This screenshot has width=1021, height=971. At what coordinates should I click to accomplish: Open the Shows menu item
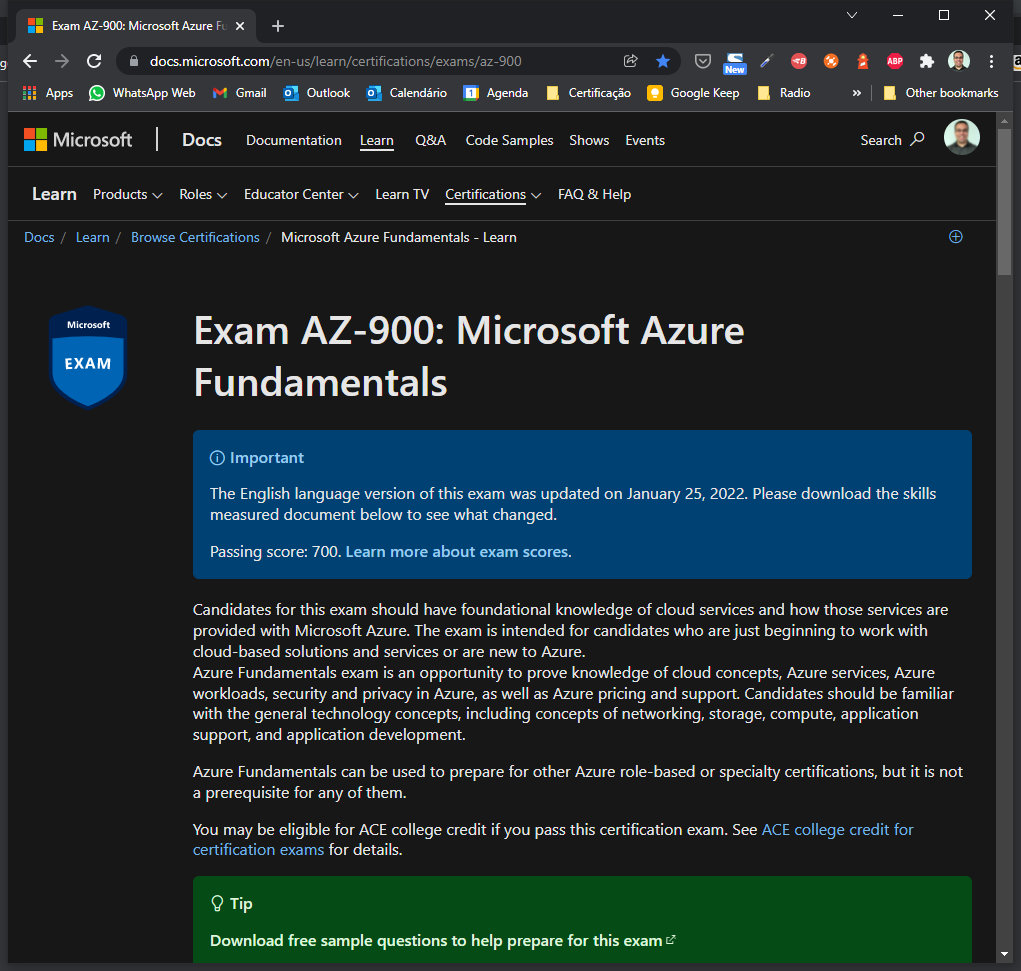tap(589, 140)
